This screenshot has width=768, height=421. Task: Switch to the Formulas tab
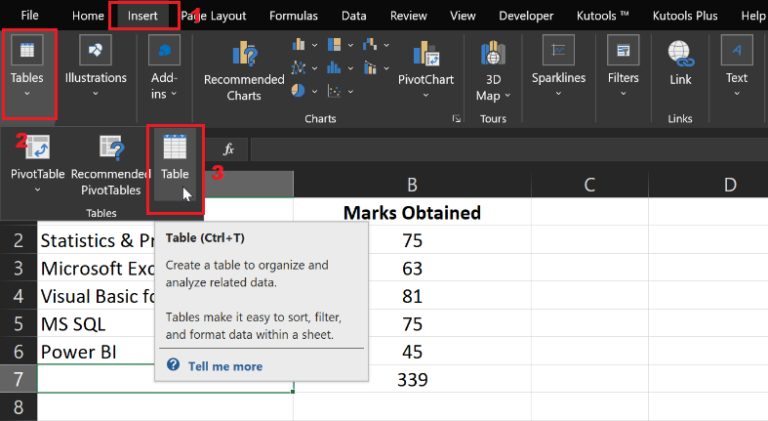coord(294,16)
